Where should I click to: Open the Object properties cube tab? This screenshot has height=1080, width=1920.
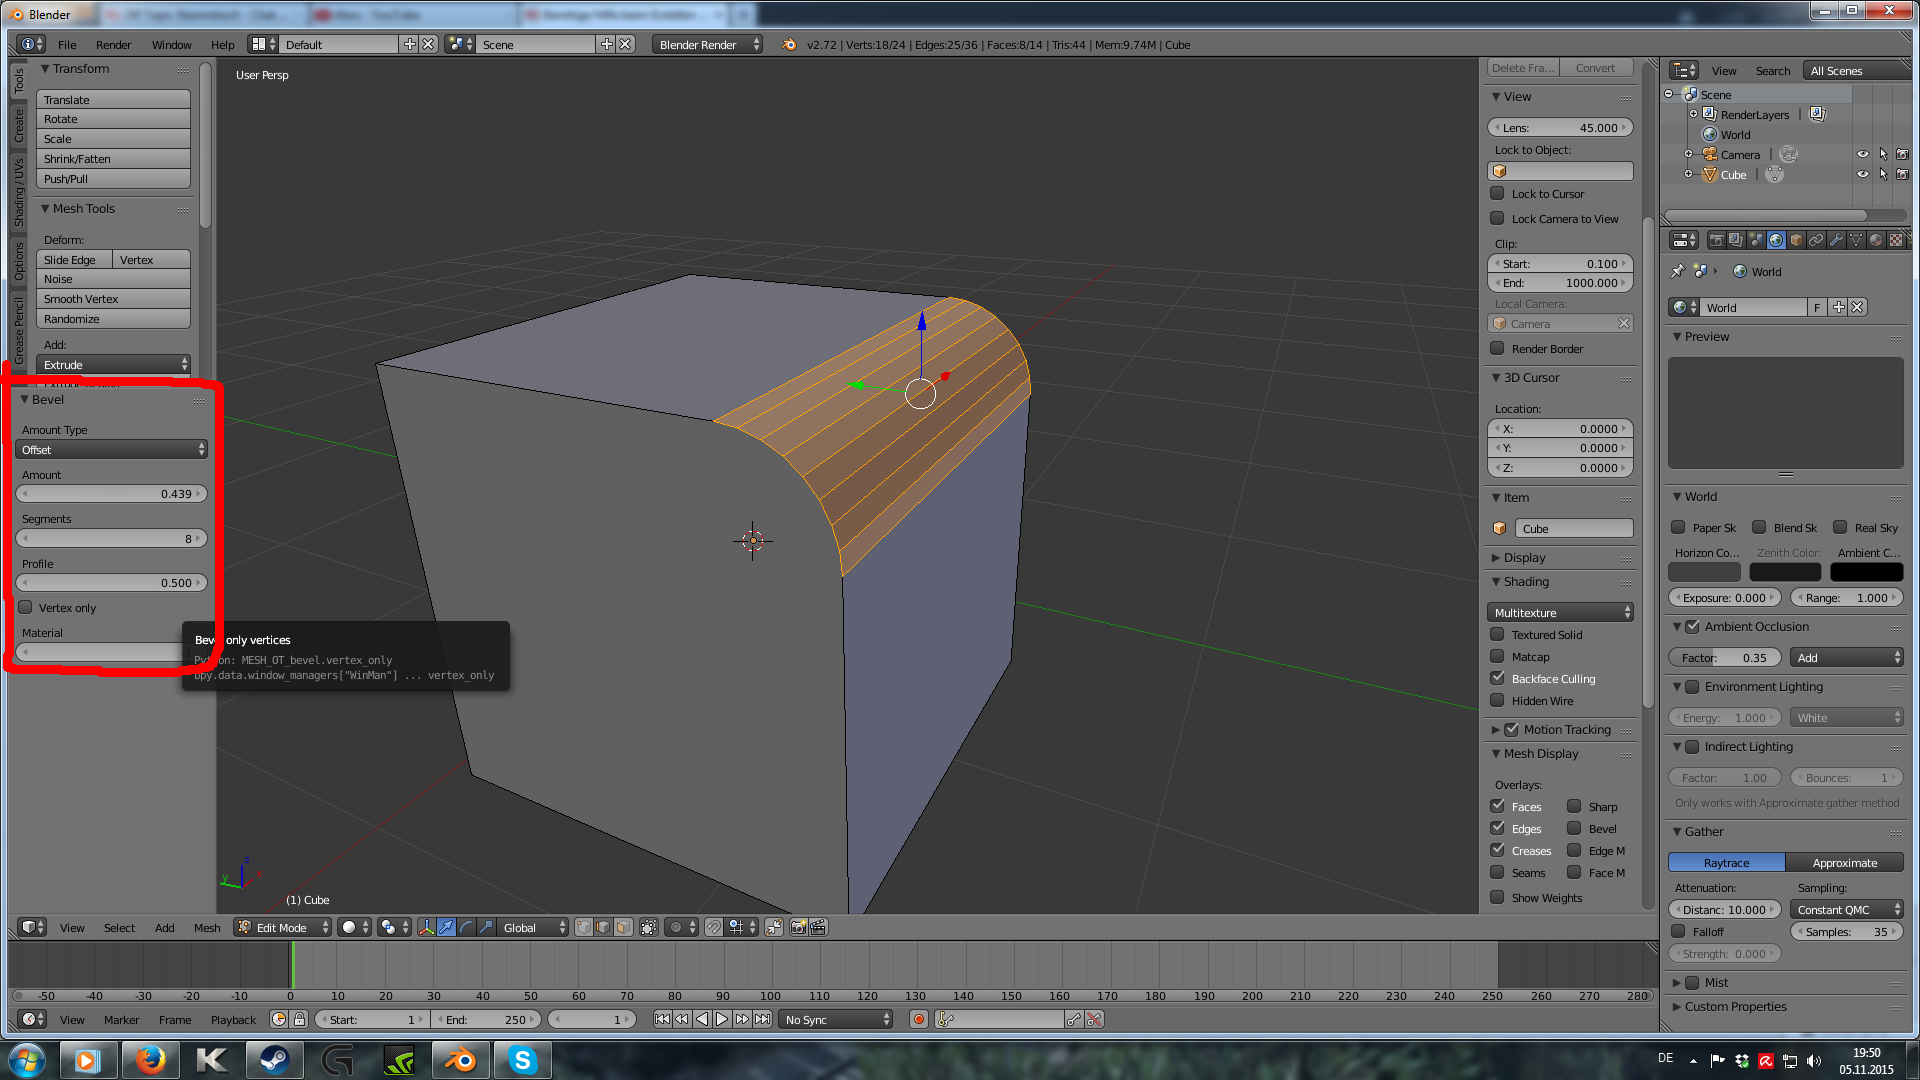click(1796, 240)
